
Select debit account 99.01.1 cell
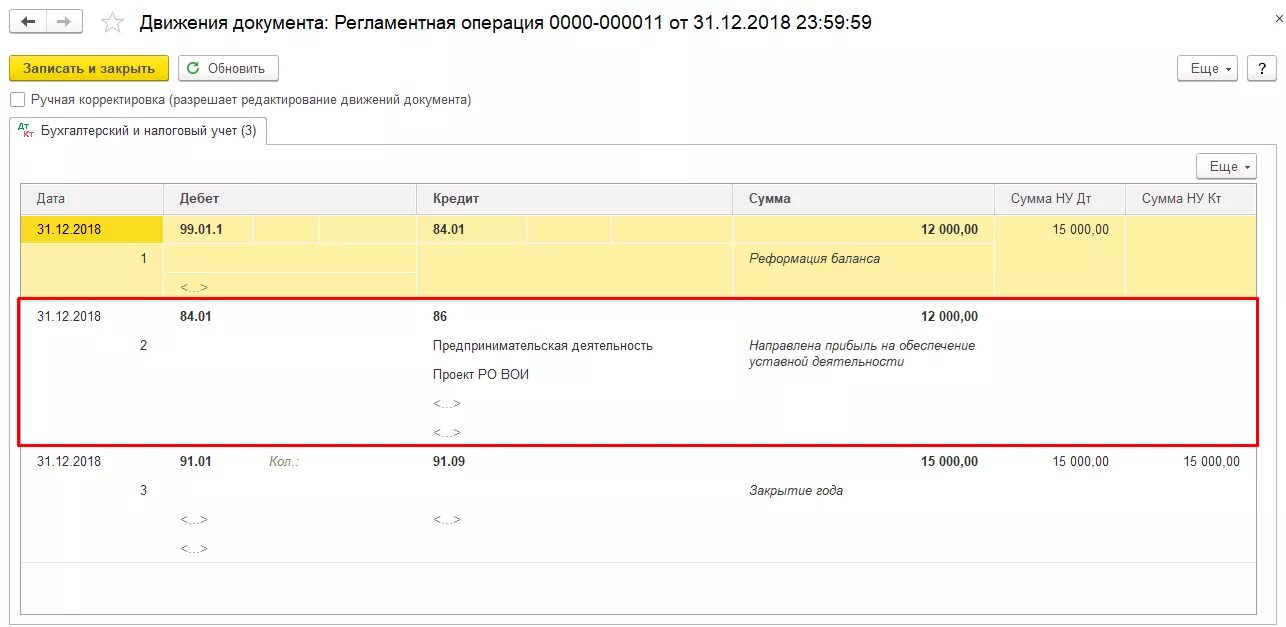pos(208,230)
